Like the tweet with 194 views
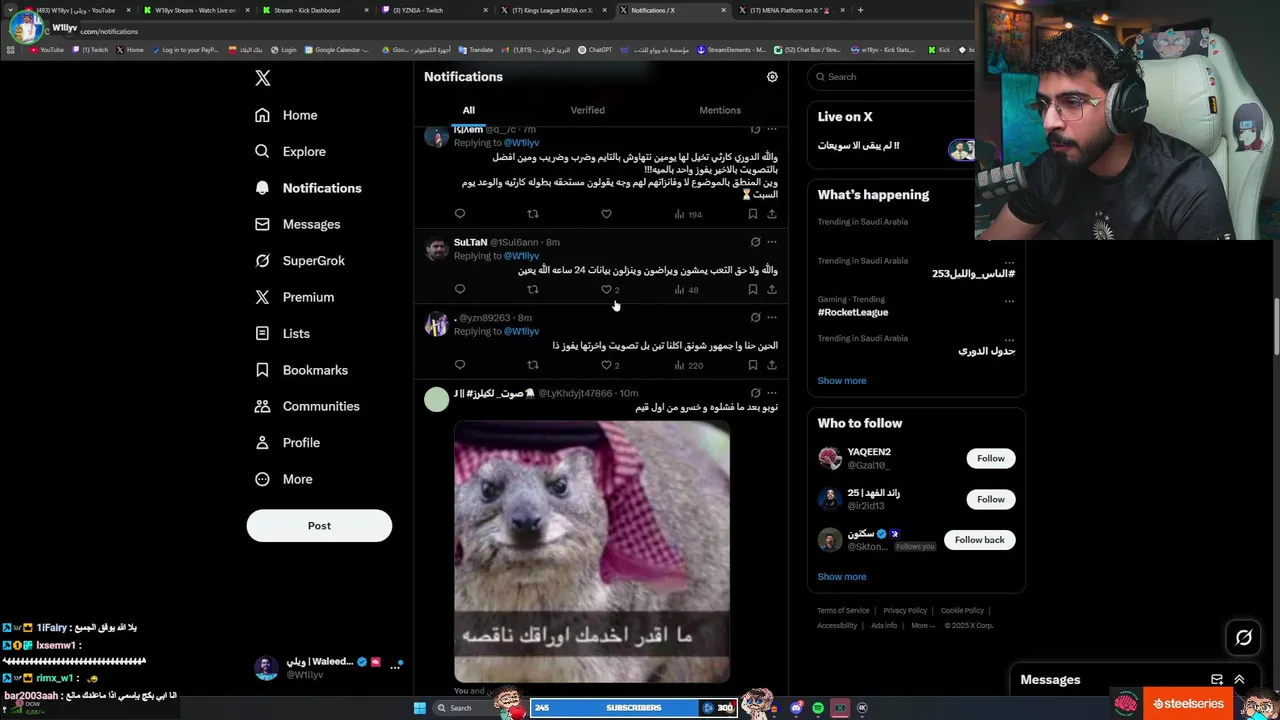The width and height of the screenshot is (1280, 720). (606, 214)
